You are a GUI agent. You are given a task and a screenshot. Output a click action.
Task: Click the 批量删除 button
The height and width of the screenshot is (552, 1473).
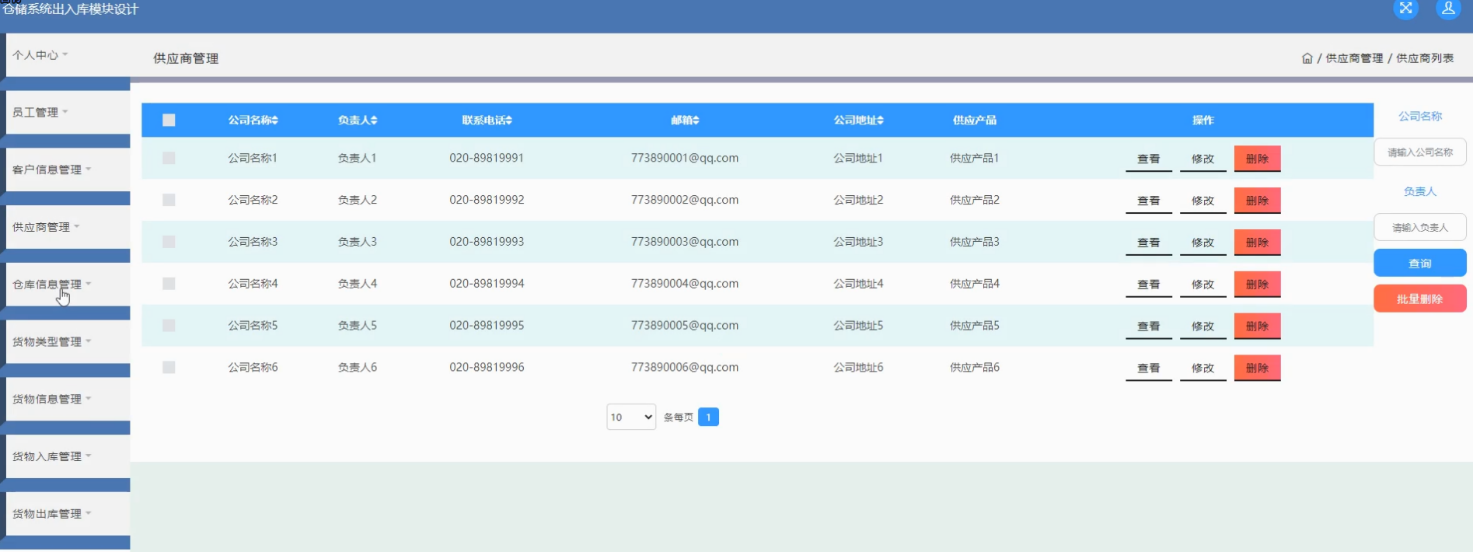click(x=1420, y=298)
